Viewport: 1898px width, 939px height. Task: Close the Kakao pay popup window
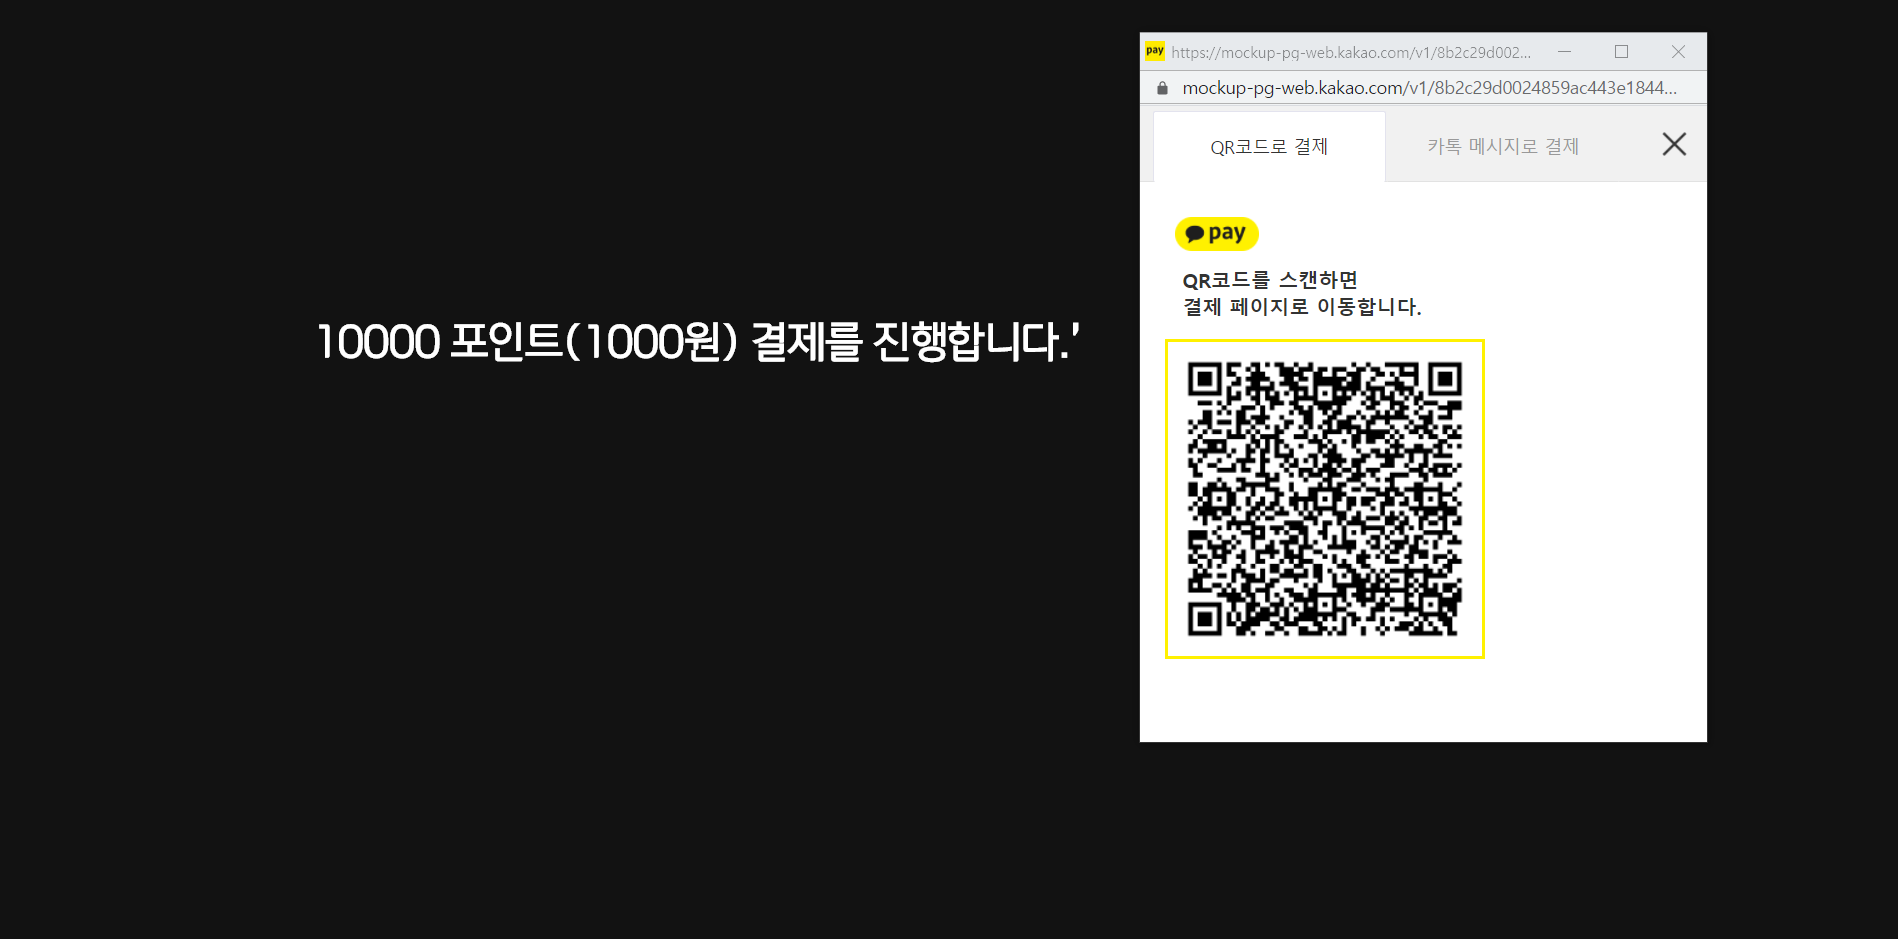[x=1678, y=51]
